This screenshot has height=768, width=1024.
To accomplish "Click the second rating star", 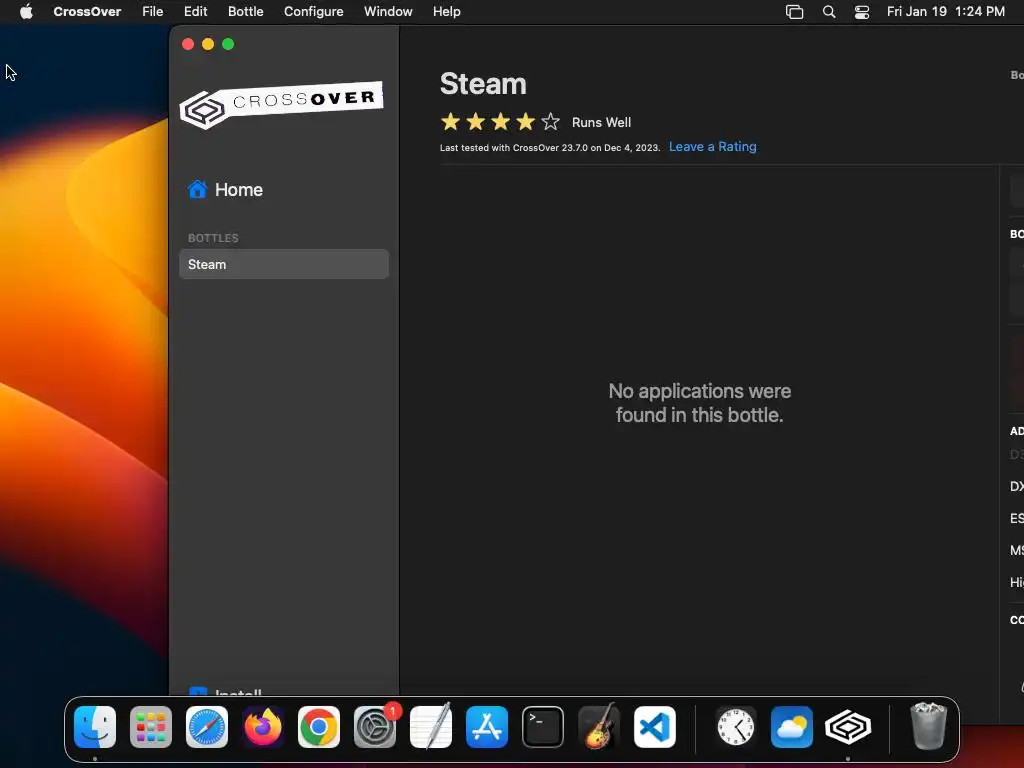I will (475, 121).
